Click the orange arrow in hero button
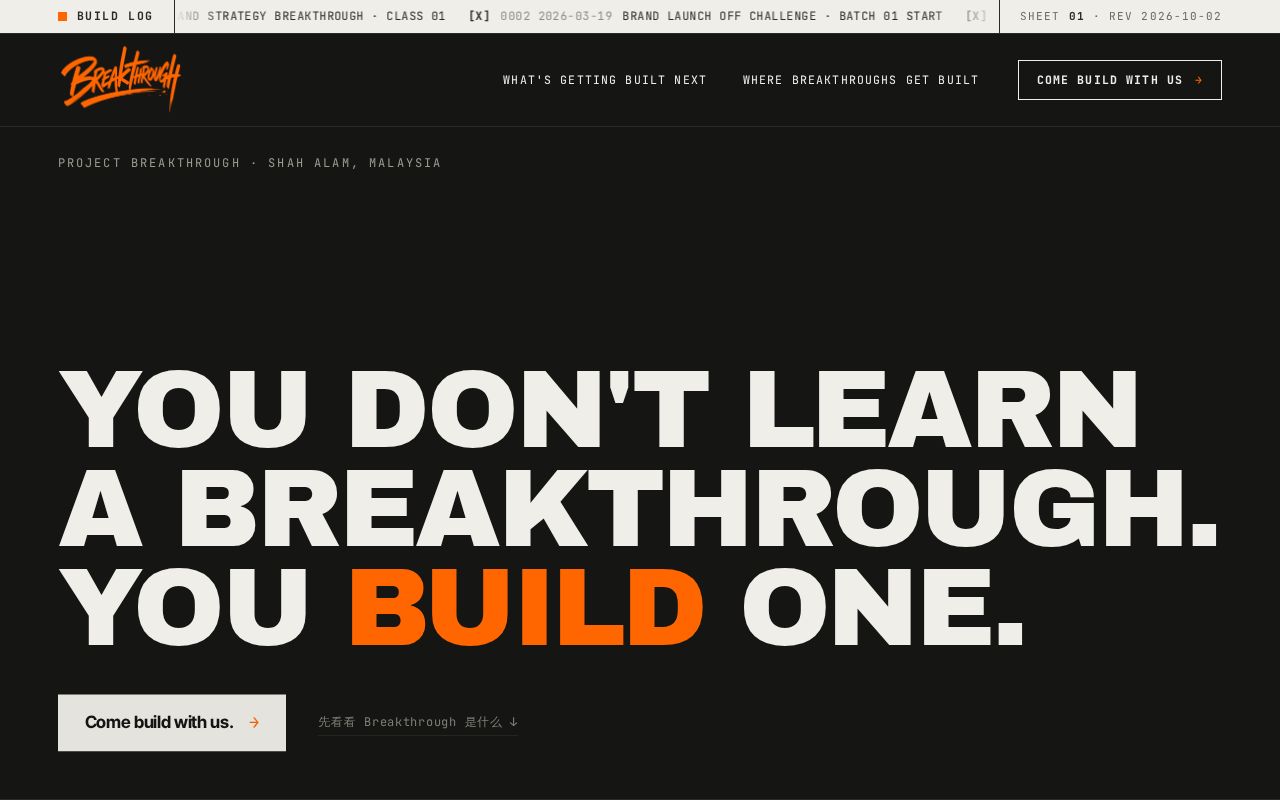 pos(254,722)
